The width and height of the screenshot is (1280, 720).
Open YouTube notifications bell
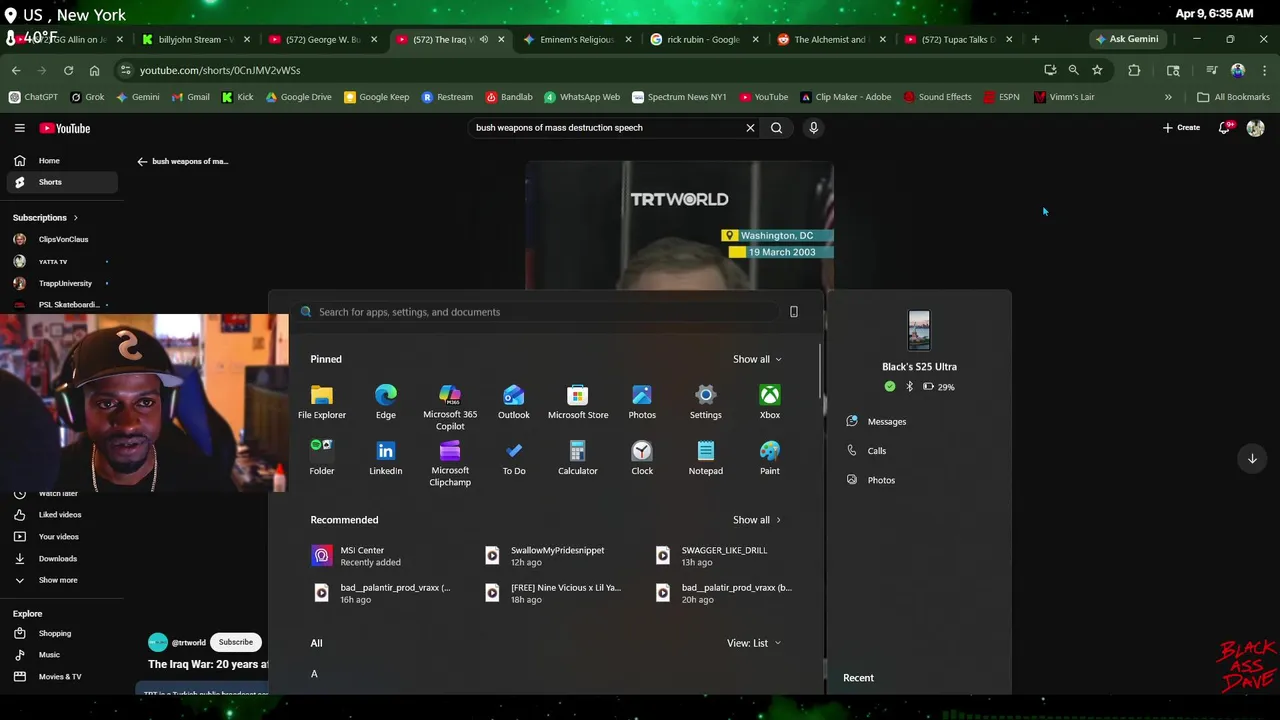point(1224,128)
